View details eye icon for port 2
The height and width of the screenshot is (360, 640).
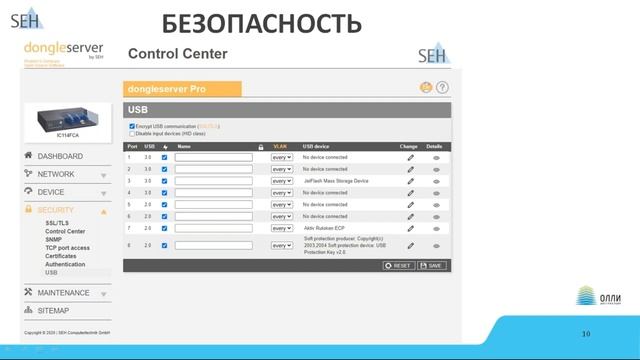436,170
